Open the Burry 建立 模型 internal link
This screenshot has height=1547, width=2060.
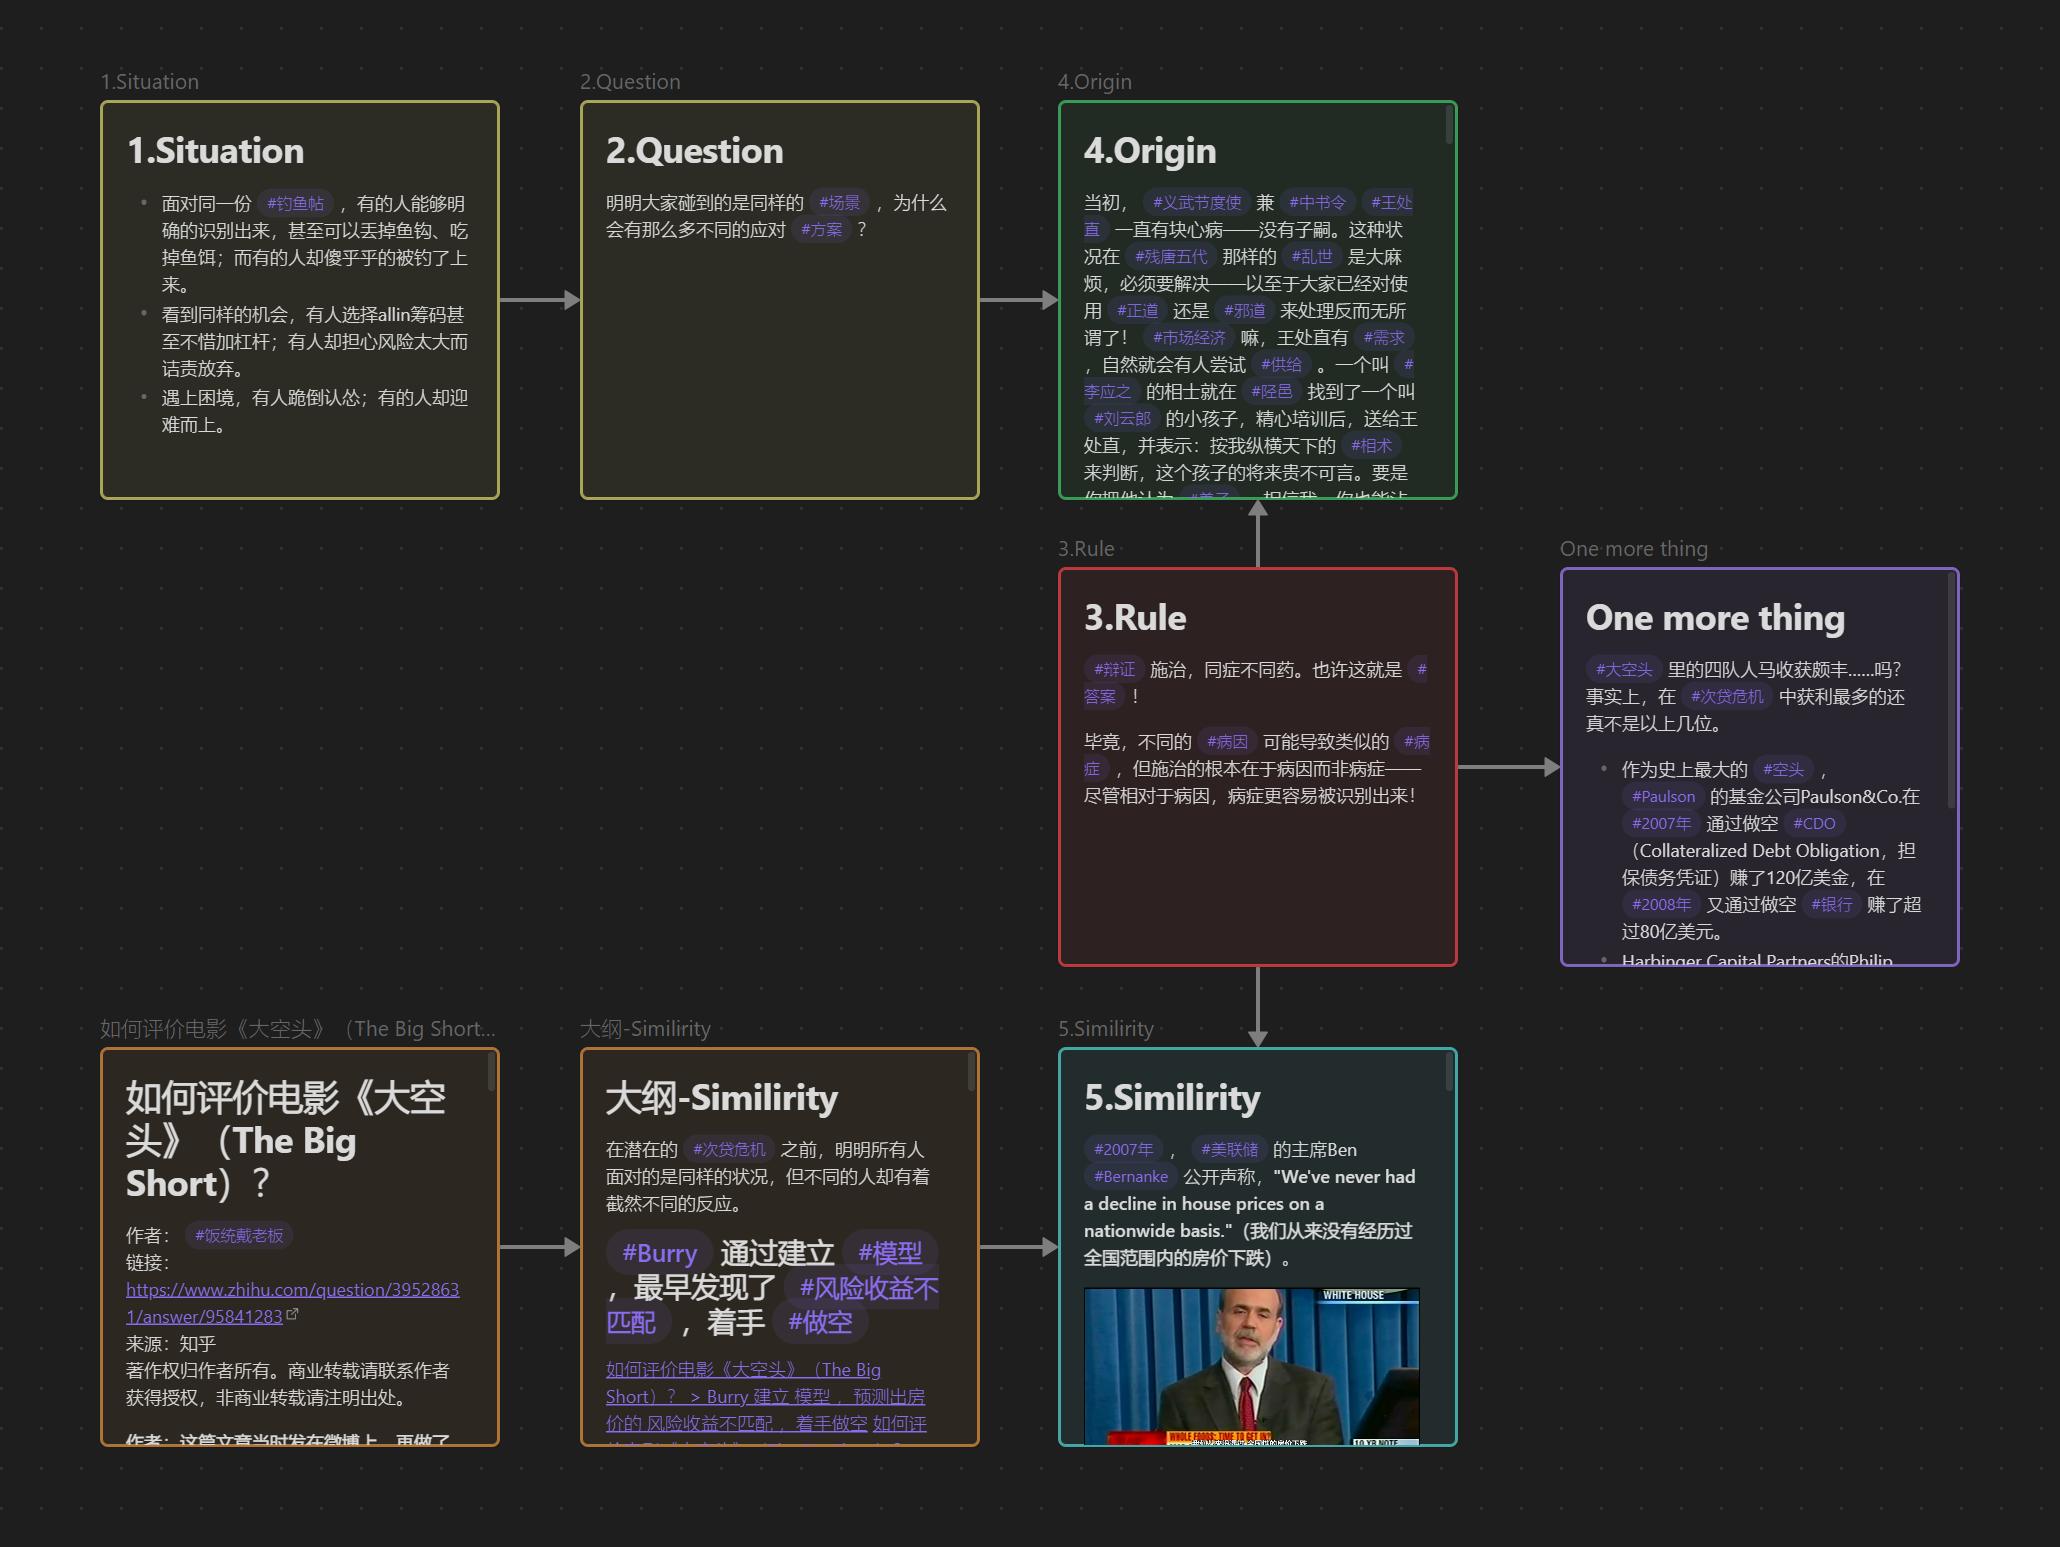[x=768, y=1397]
